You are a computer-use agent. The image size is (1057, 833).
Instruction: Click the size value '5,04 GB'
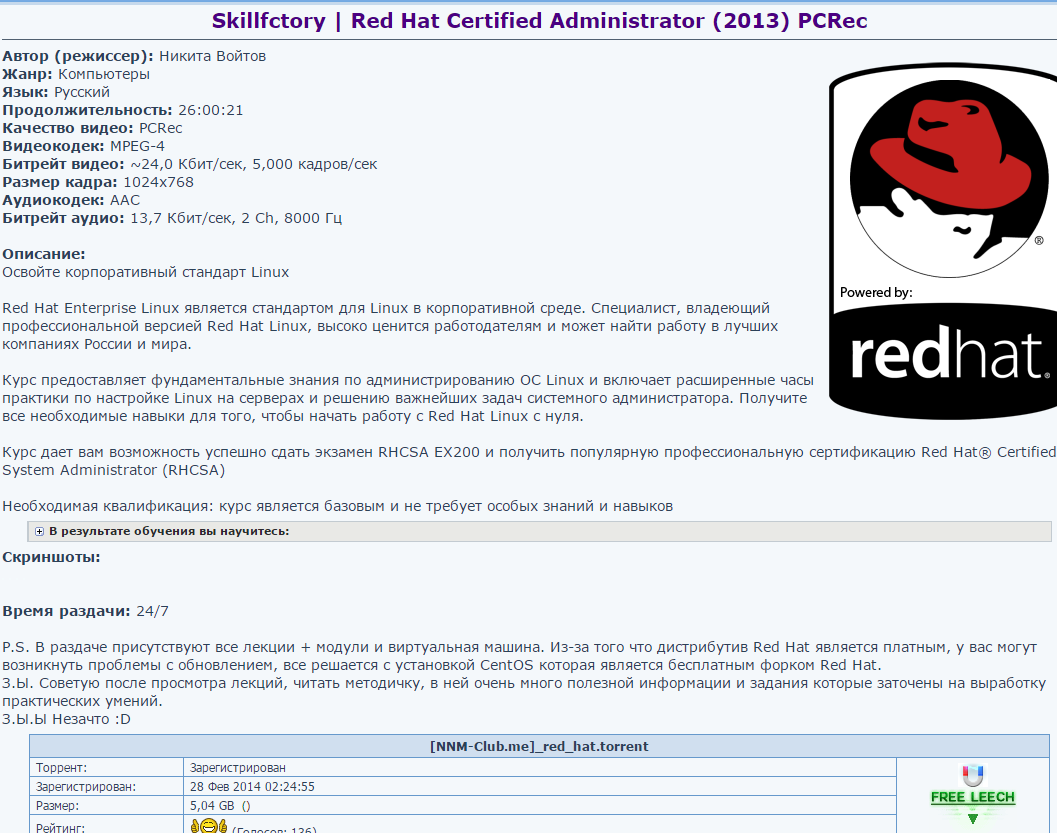coord(212,805)
